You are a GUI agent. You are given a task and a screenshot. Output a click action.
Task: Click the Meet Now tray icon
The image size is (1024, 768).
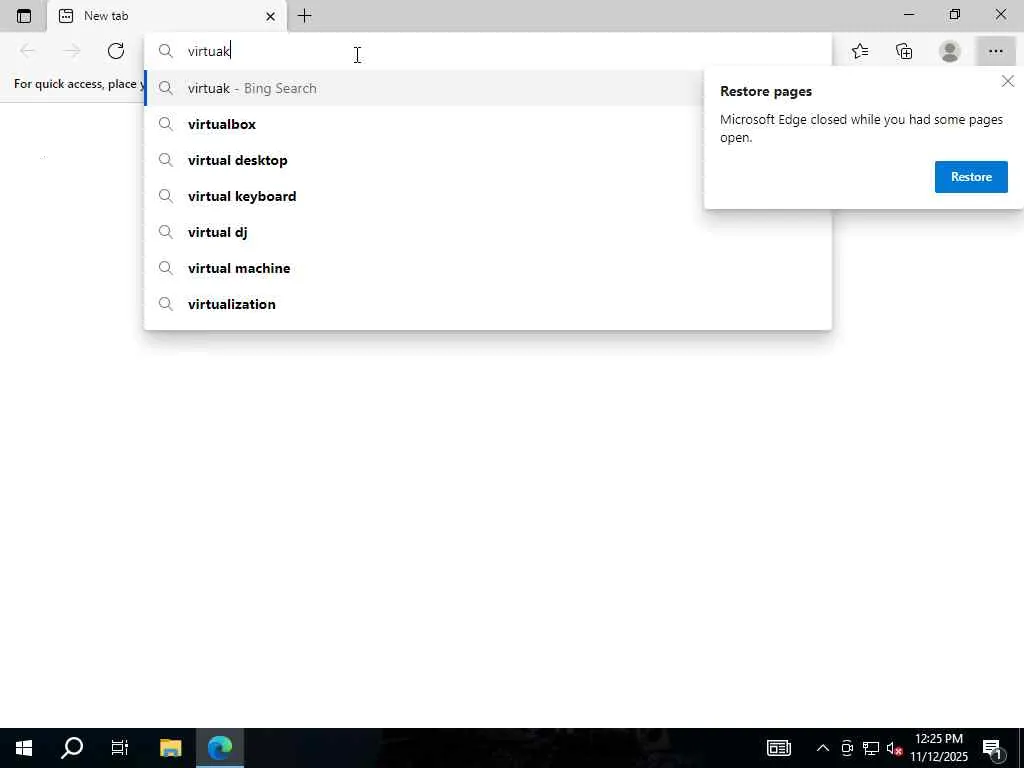(847, 748)
